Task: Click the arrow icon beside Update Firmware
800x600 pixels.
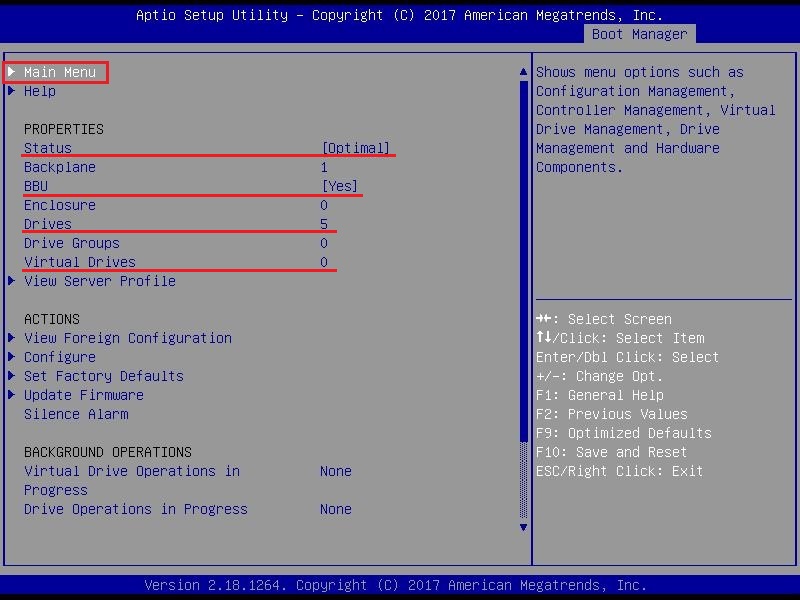Action: coord(12,395)
